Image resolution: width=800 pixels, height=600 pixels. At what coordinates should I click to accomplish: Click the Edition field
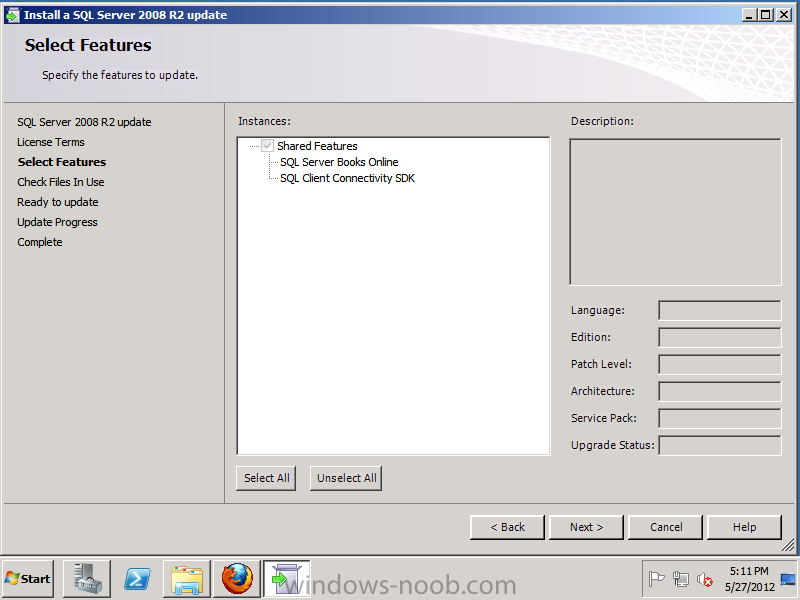pyautogui.click(x=720, y=337)
